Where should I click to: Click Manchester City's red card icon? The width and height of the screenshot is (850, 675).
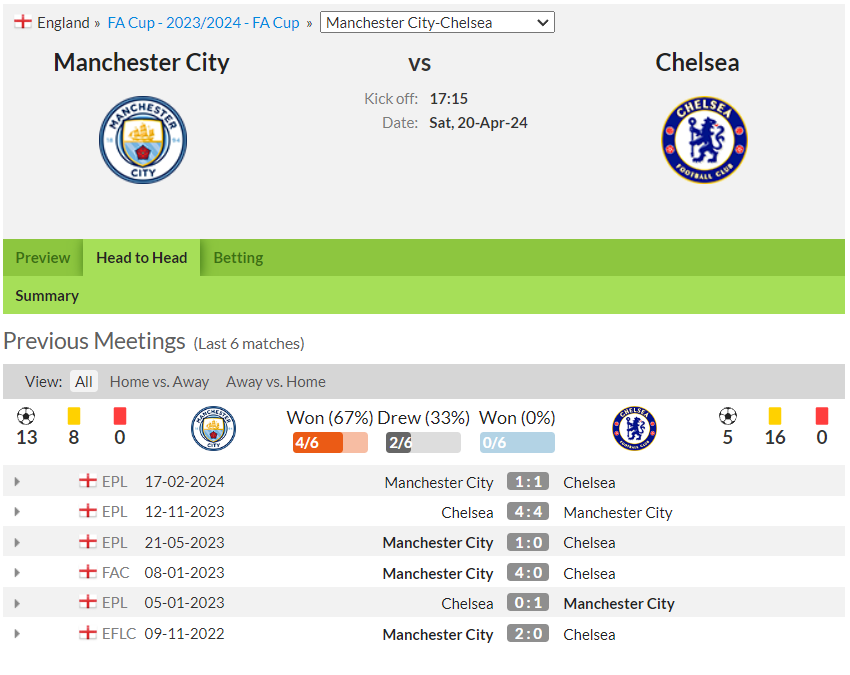[x=120, y=416]
